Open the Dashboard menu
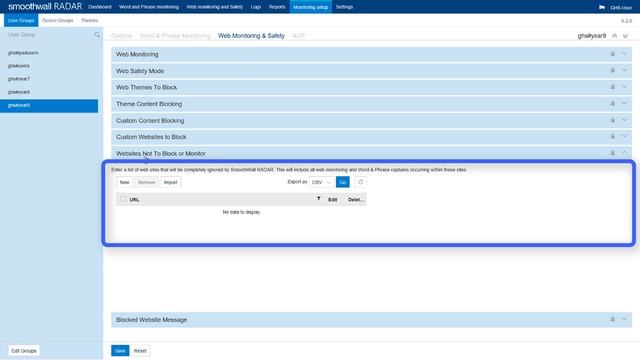Screen dimensions: 640x360 (x=100, y=7)
